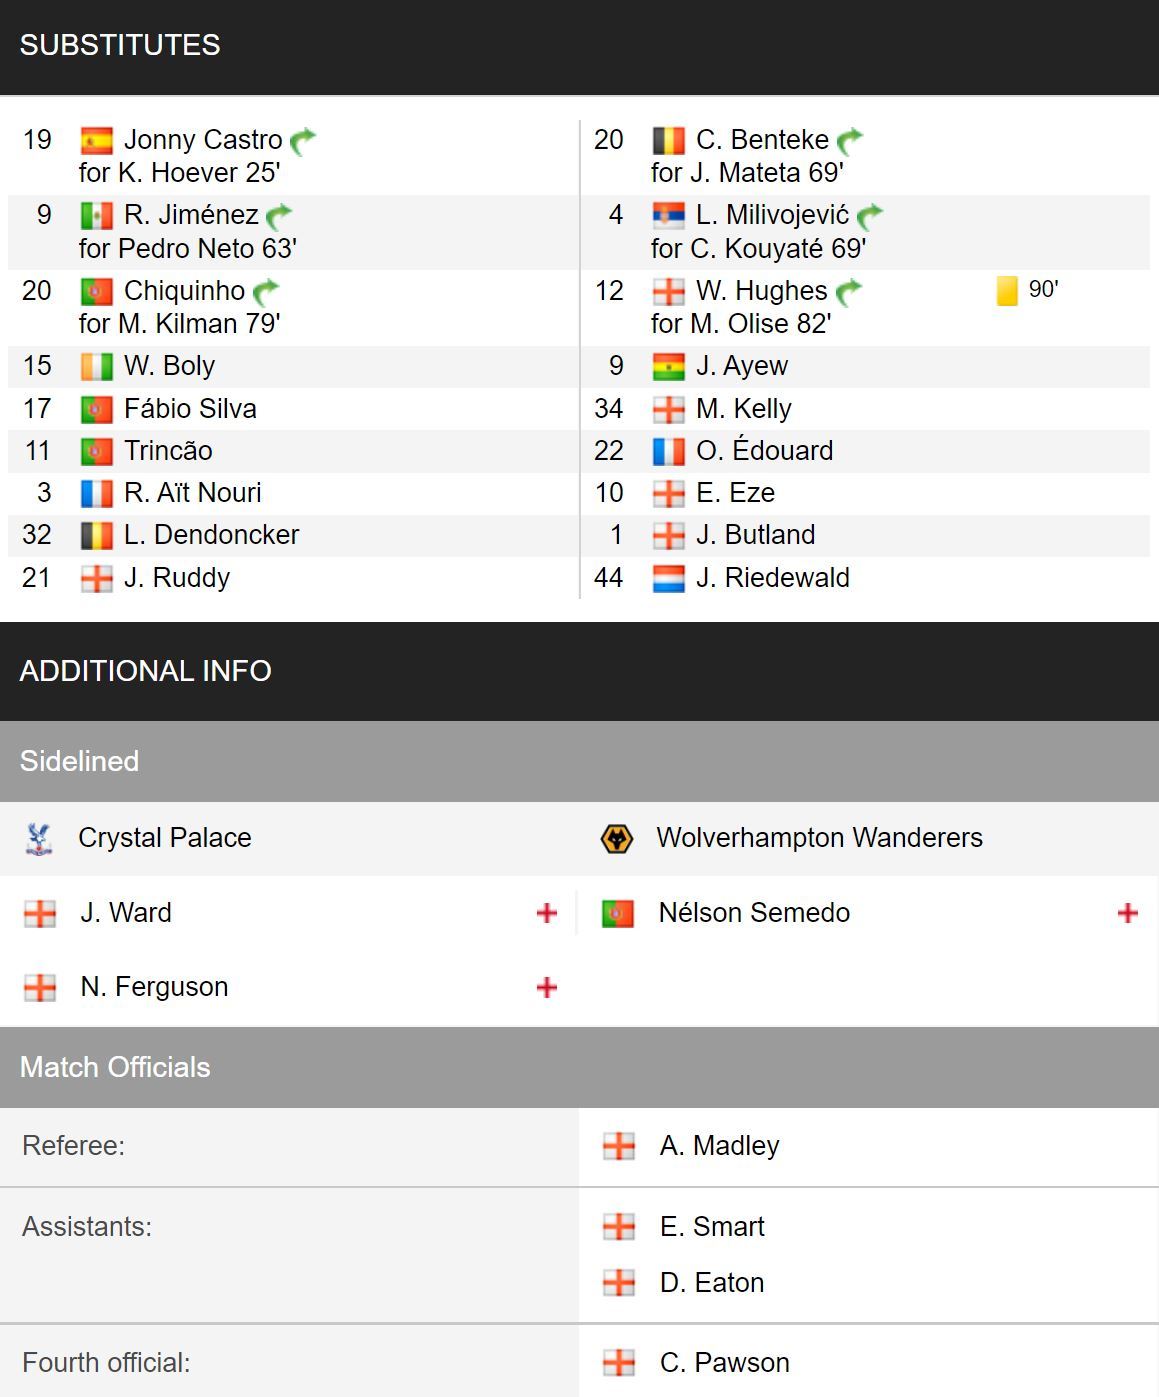Open the Wolverhampton Wanderers team link
Viewport: 1159px width, 1397px height.
click(819, 838)
